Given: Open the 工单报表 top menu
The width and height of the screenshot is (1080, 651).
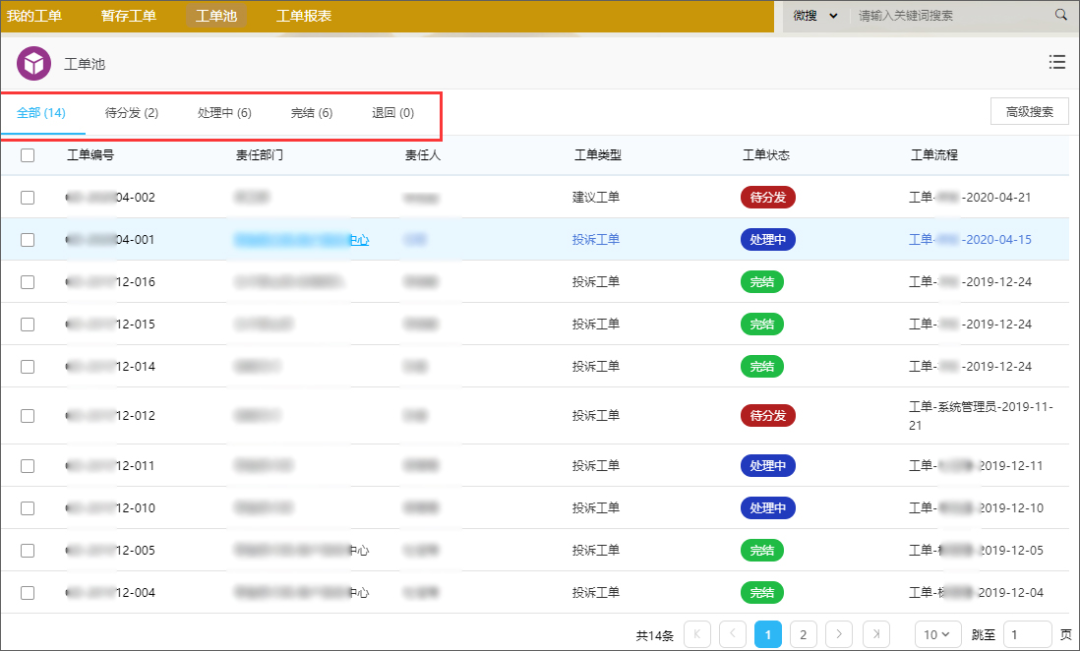Looking at the screenshot, I should point(304,16).
